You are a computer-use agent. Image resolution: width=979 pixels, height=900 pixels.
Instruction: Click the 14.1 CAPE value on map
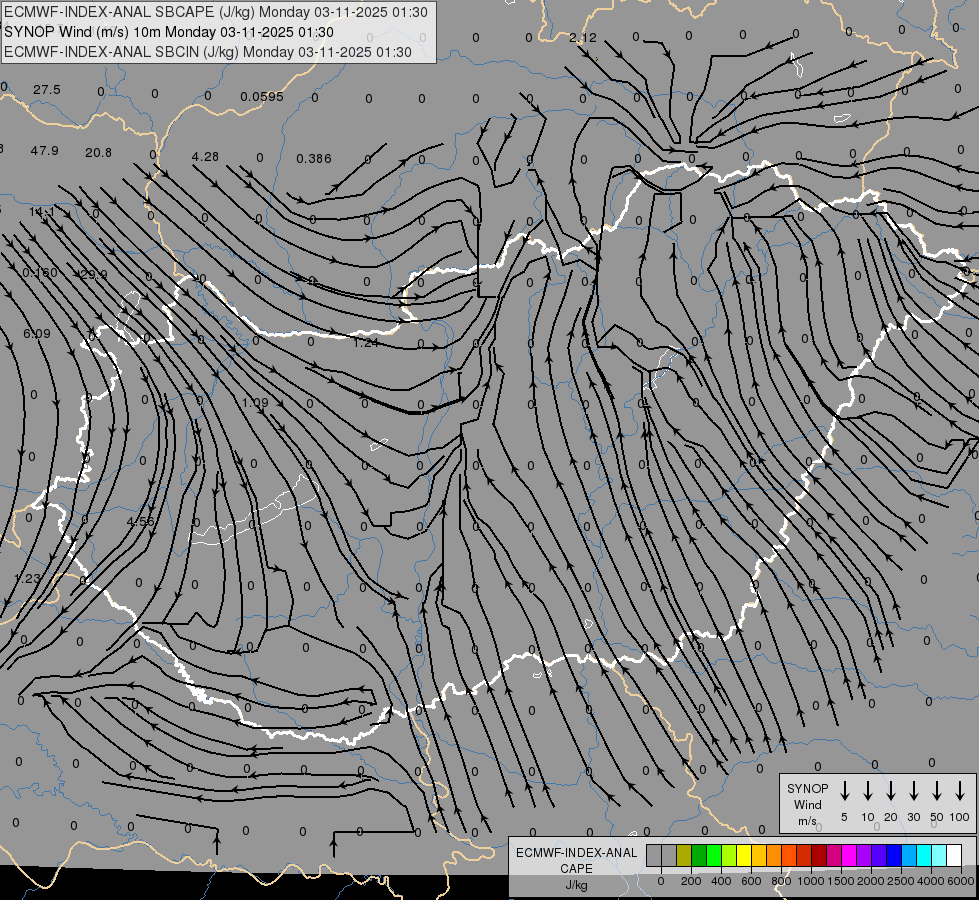(42, 212)
